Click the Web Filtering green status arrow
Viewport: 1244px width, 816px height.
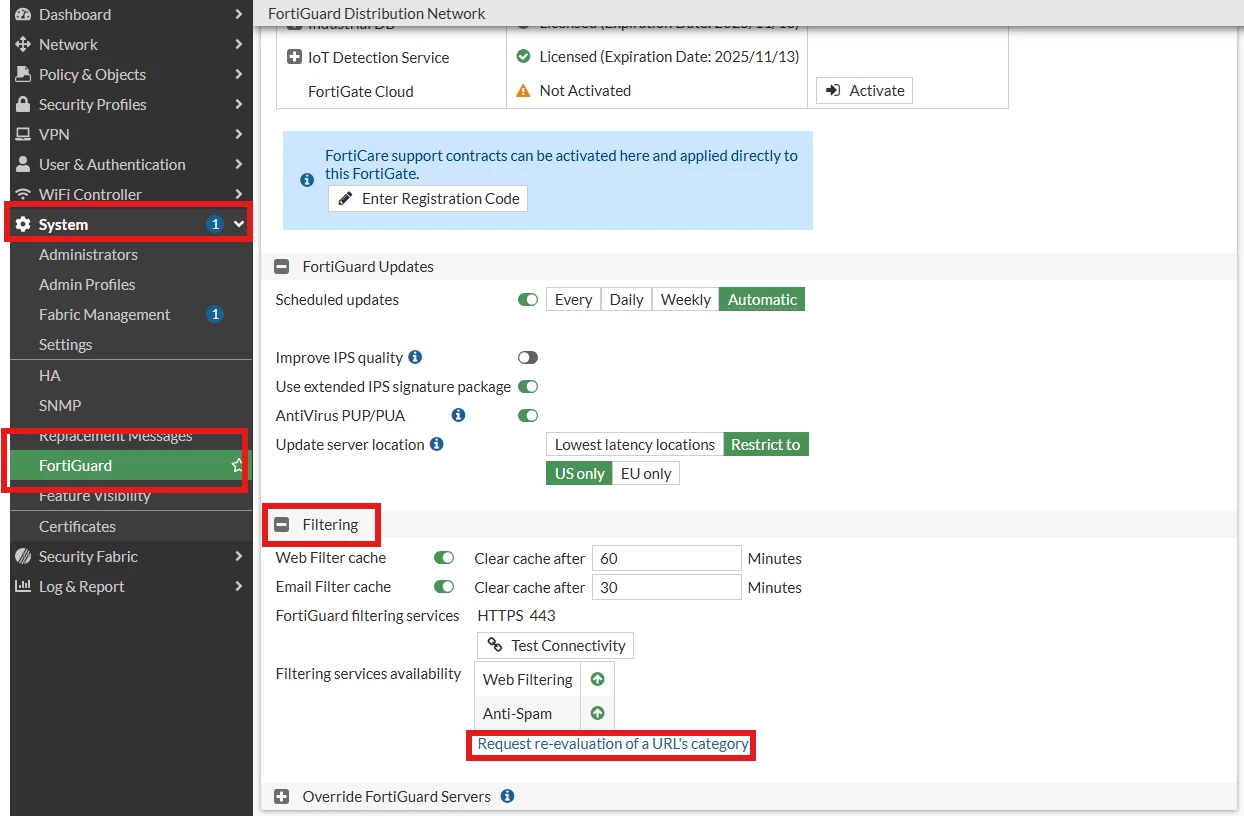click(x=597, y=679)
